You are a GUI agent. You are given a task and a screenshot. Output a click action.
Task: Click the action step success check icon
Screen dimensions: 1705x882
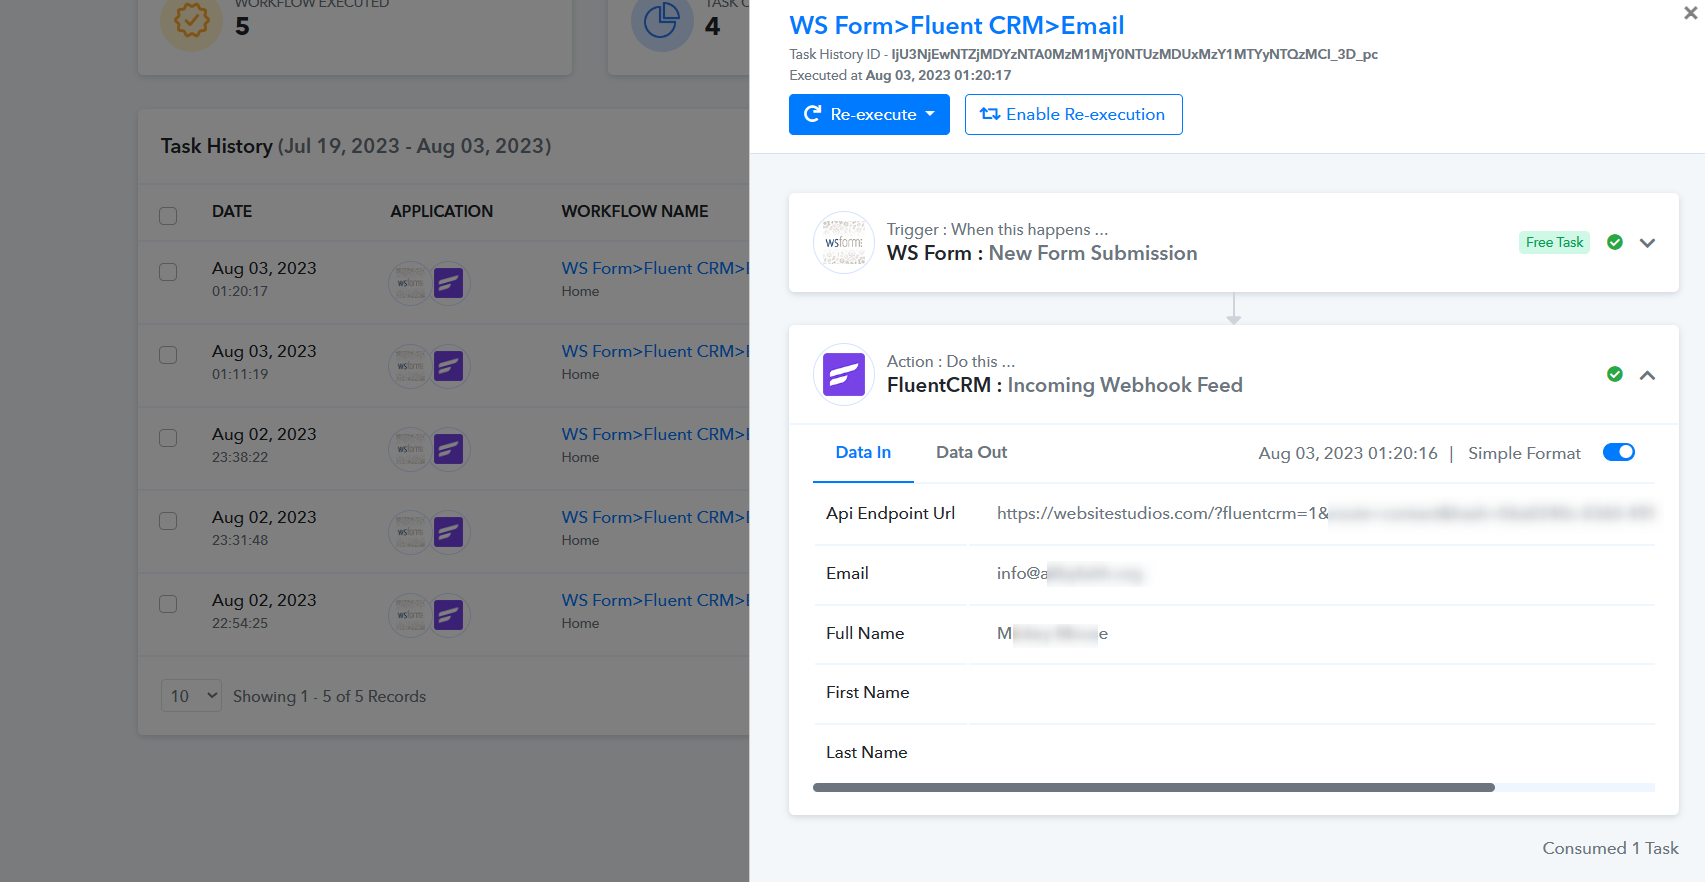click(x=1614, y=374)
